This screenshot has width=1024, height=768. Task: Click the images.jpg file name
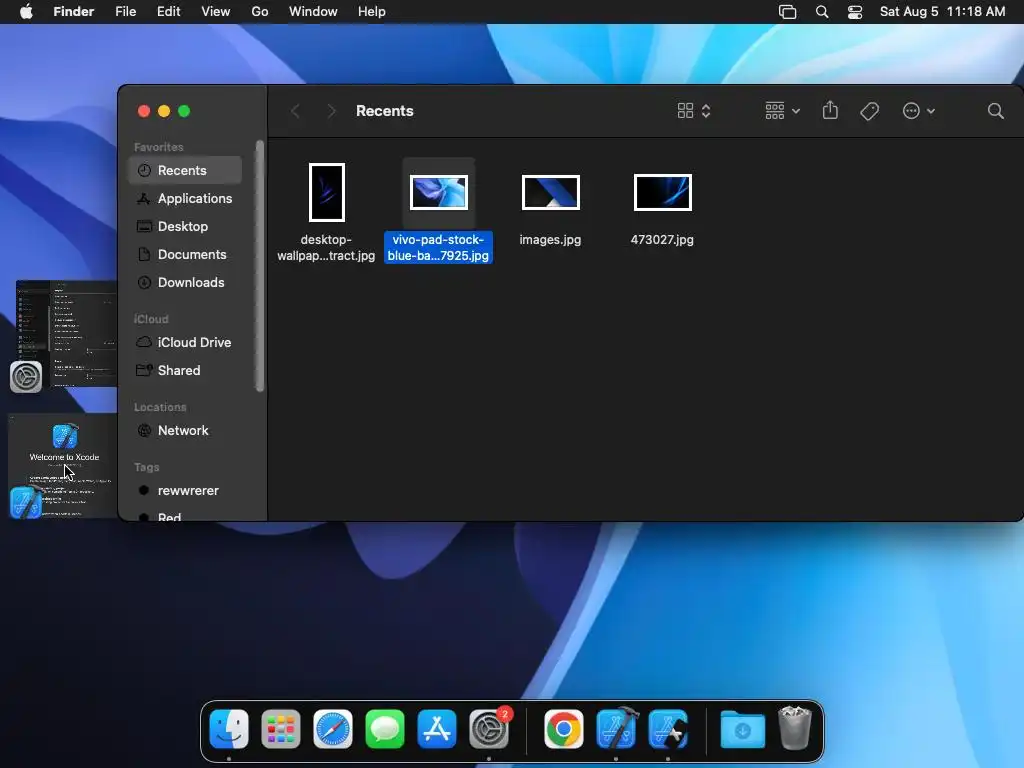pos(551,240)
